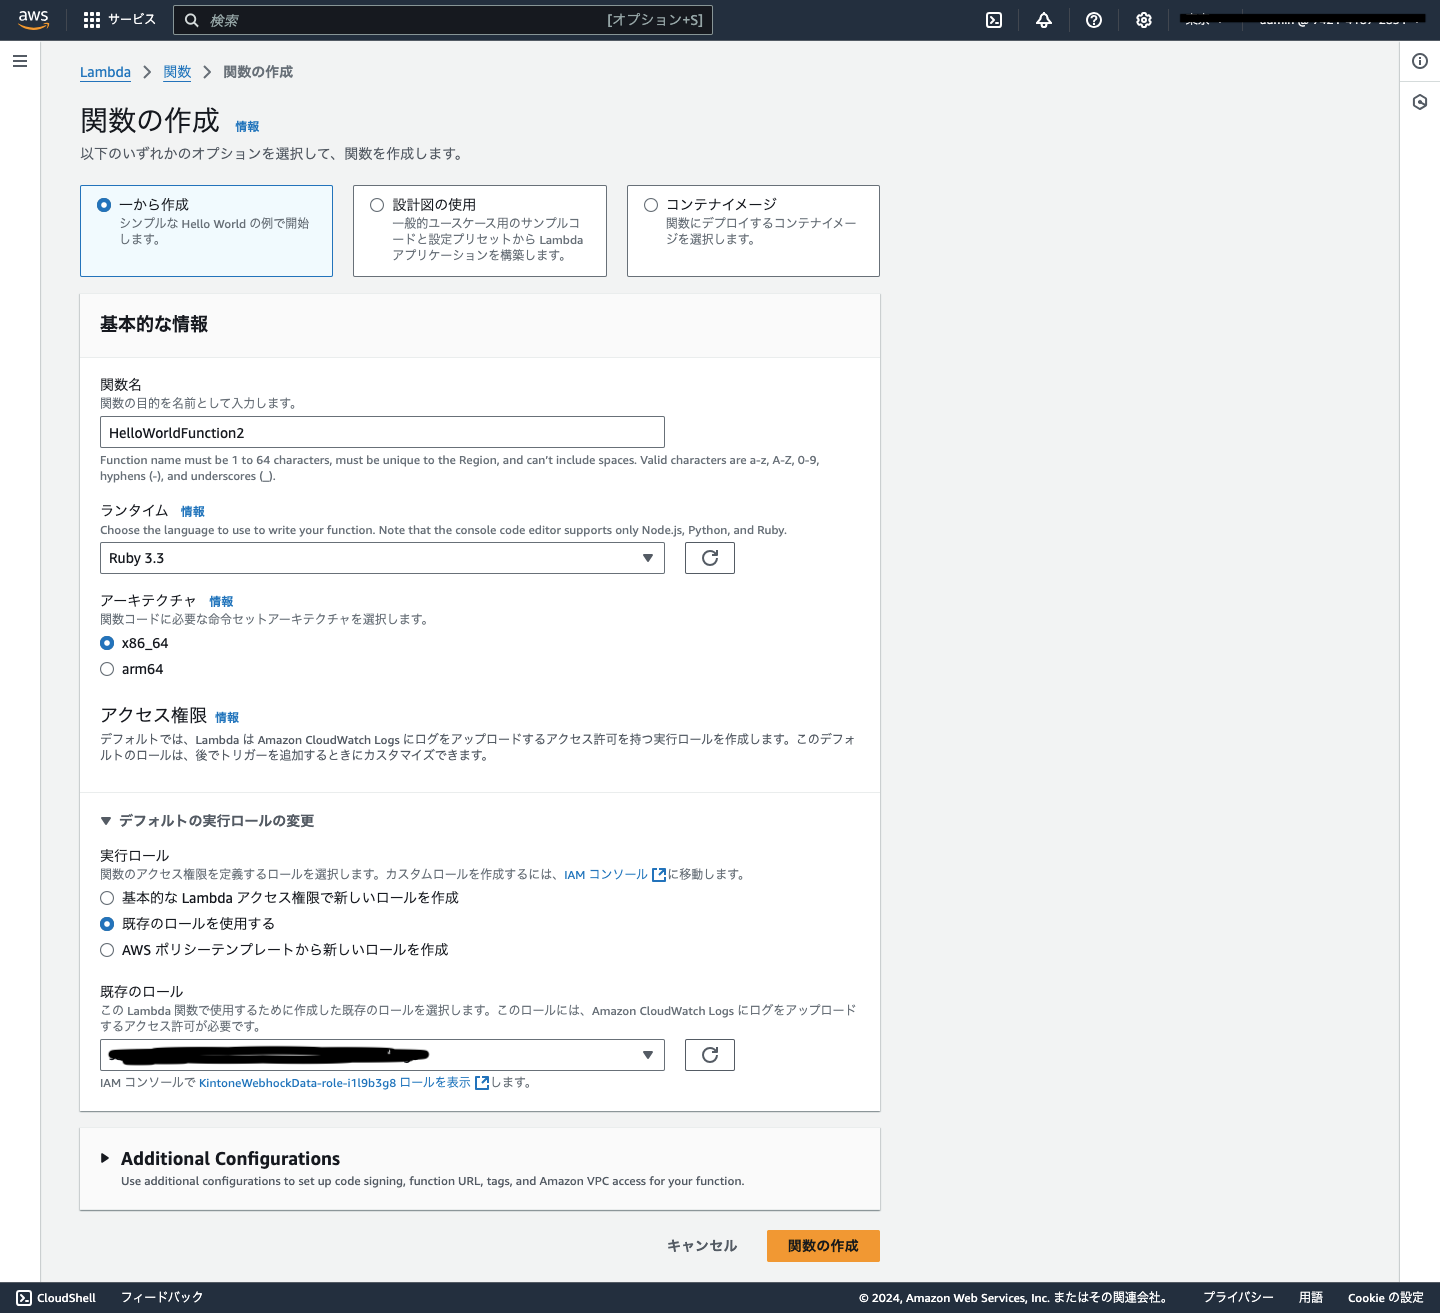This screenshot has width=1440, height=1313.
Task: Click the CloudShell icon in the footer
Action: tap(24, 1298)
